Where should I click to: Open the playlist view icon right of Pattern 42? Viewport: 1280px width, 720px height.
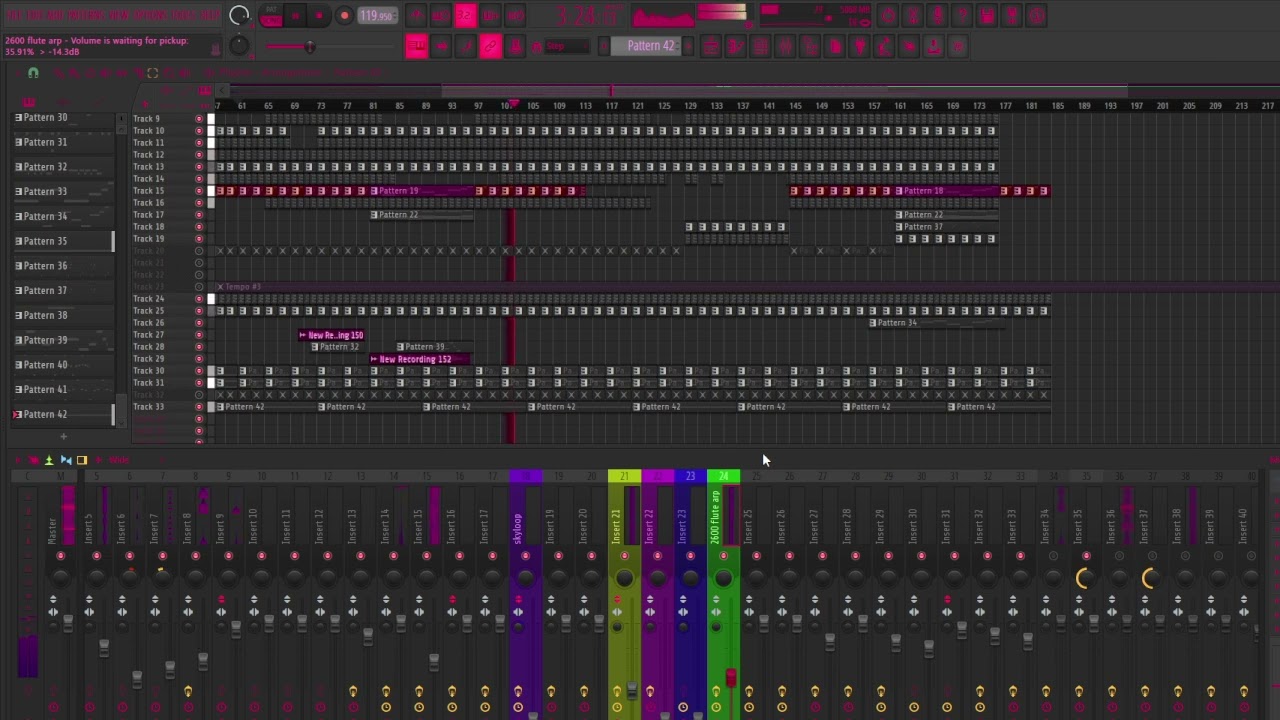pos(711,46)
